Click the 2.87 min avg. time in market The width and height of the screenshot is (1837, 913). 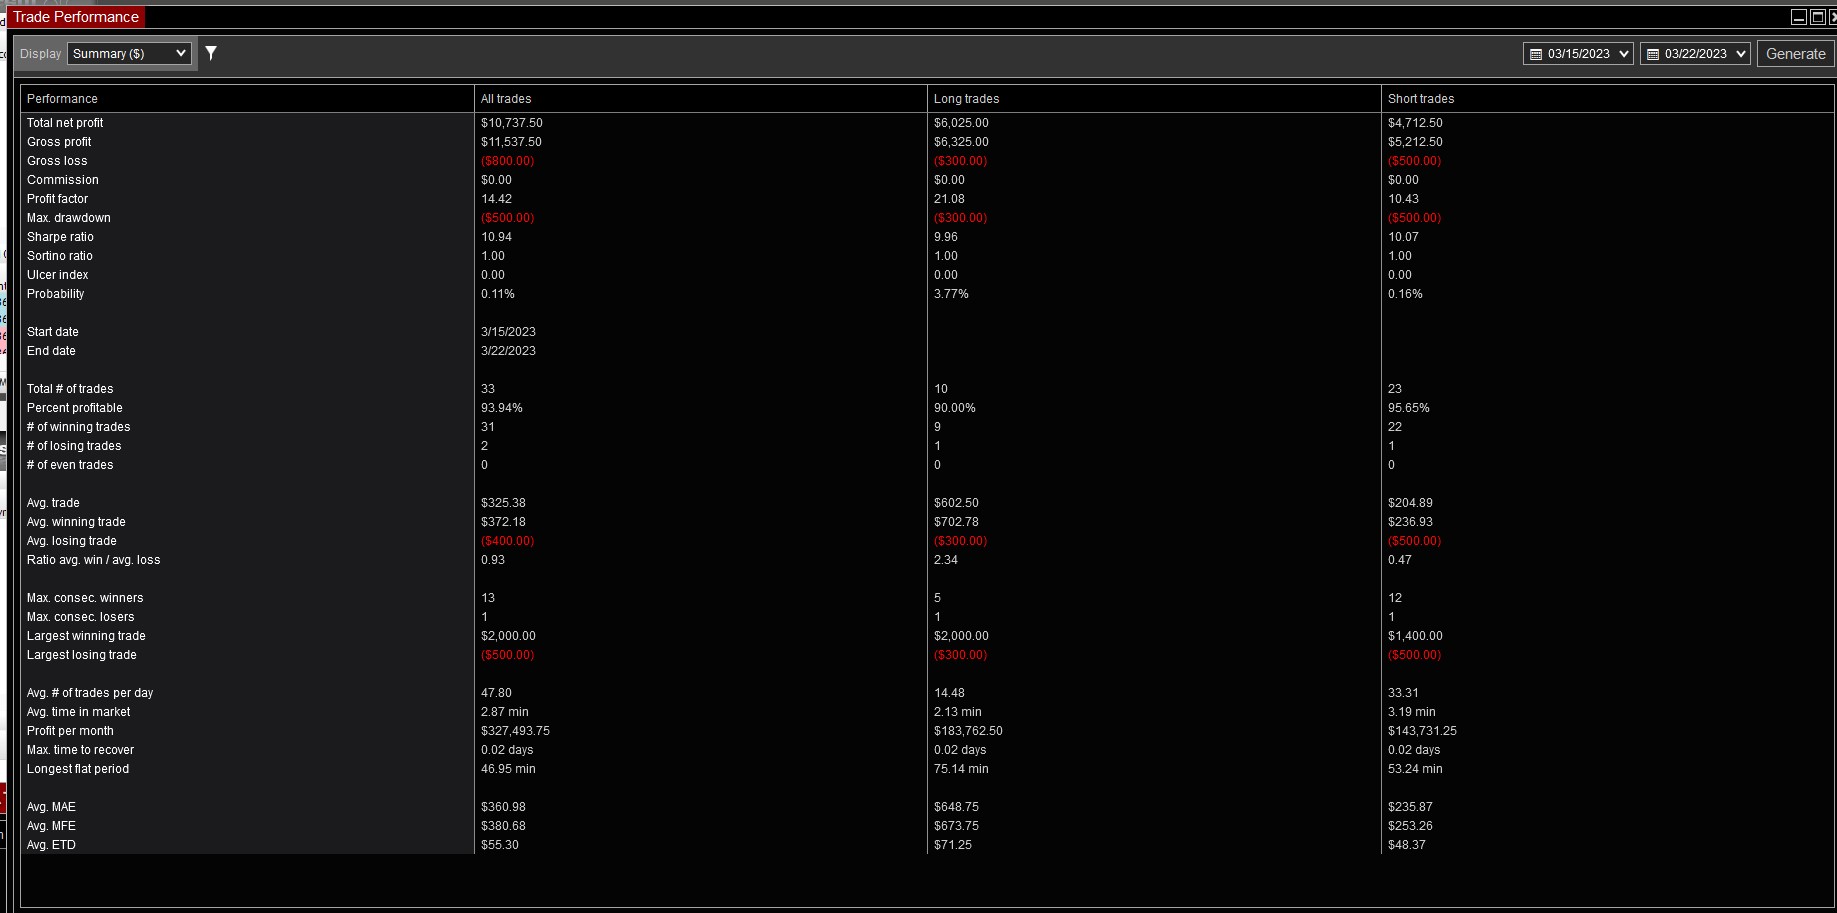pos(505,712)
